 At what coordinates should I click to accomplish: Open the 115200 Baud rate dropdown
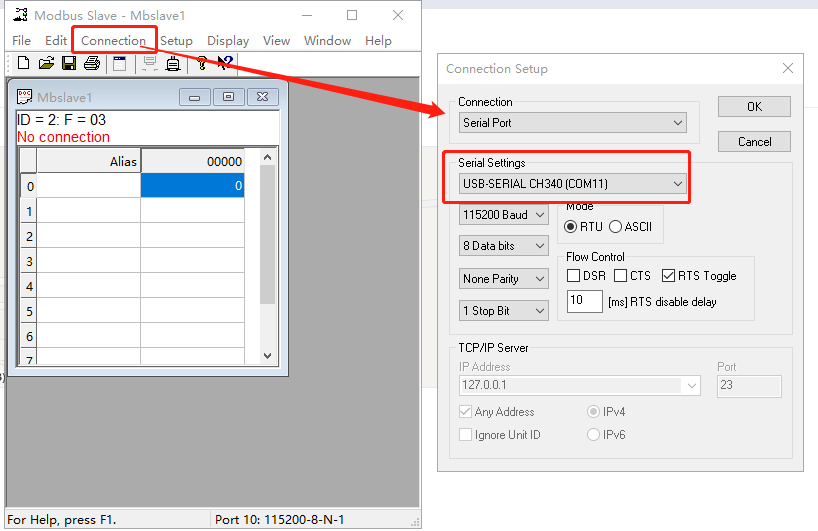pyautogui.click(x=504, y=215)
